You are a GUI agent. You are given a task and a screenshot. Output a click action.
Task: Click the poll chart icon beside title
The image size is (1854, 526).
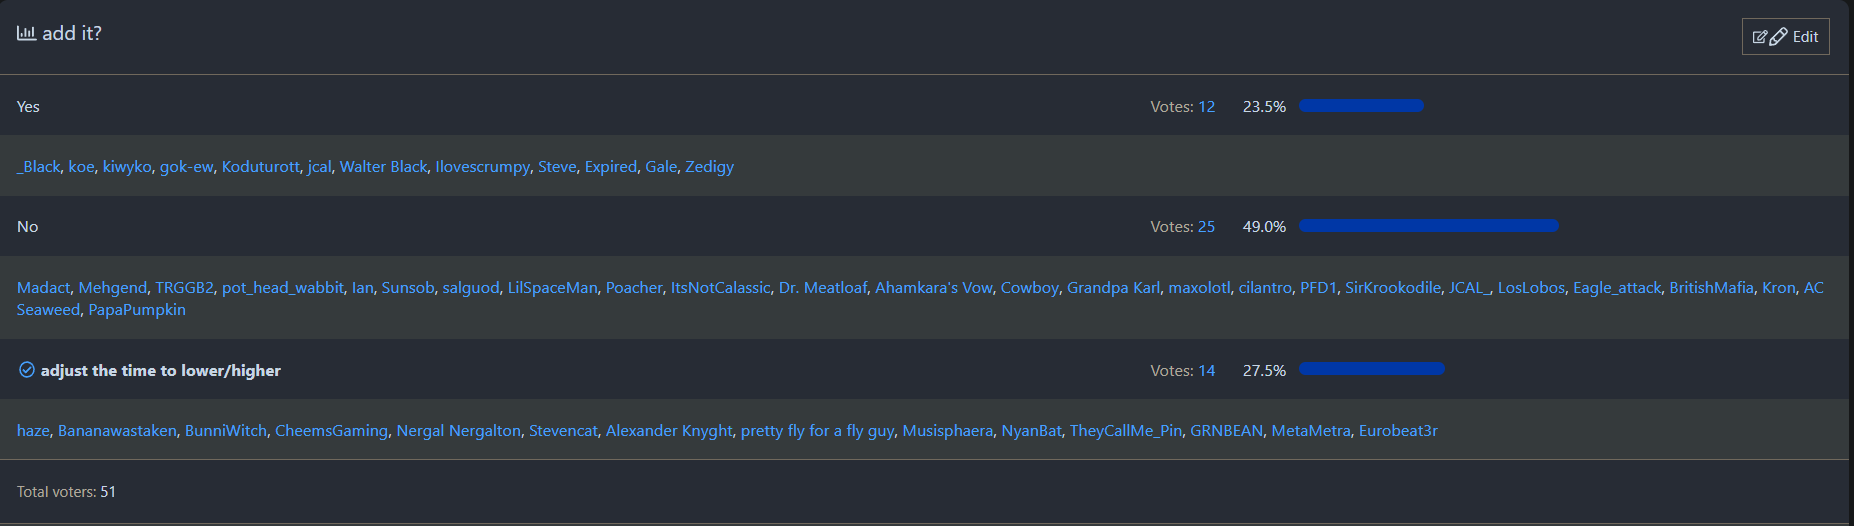[x=26, y=33]
